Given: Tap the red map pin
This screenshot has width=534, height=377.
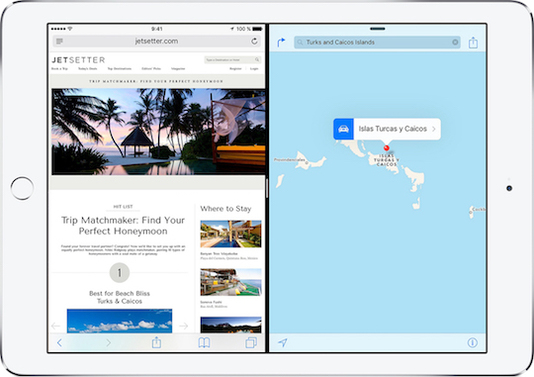Looking at the screenshot, I should click(386, 148).
